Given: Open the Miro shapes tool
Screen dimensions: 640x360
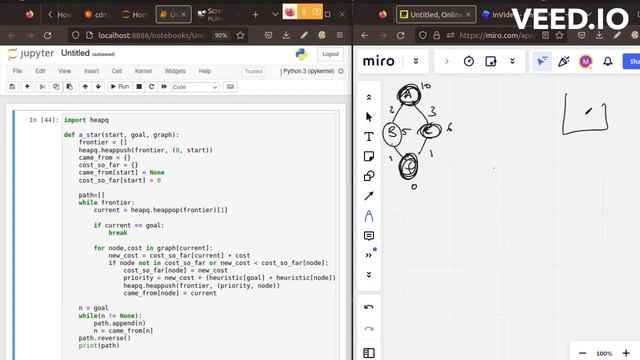Looking at the screenshot, I should [369, 176].
